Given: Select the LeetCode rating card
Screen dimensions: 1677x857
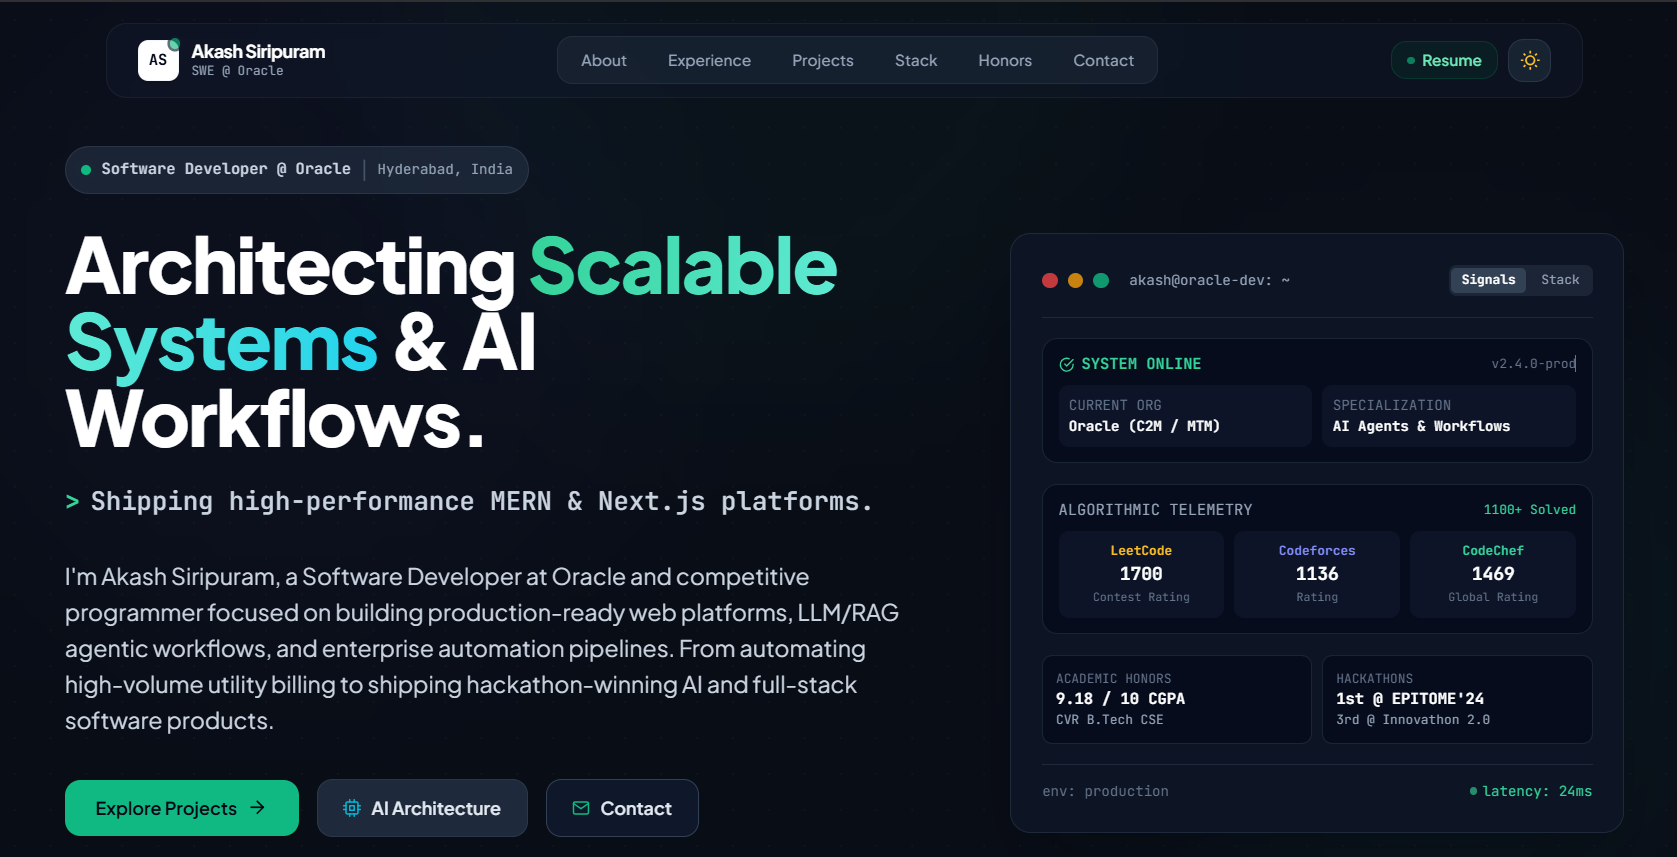Looking at the screenshot, I should coord(1141,574).
